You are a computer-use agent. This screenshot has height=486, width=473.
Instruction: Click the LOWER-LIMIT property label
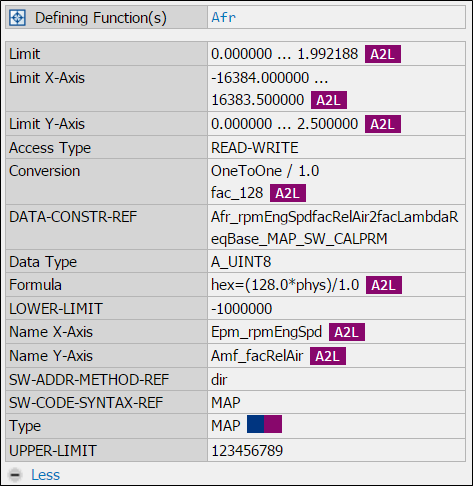pos(56,309)
